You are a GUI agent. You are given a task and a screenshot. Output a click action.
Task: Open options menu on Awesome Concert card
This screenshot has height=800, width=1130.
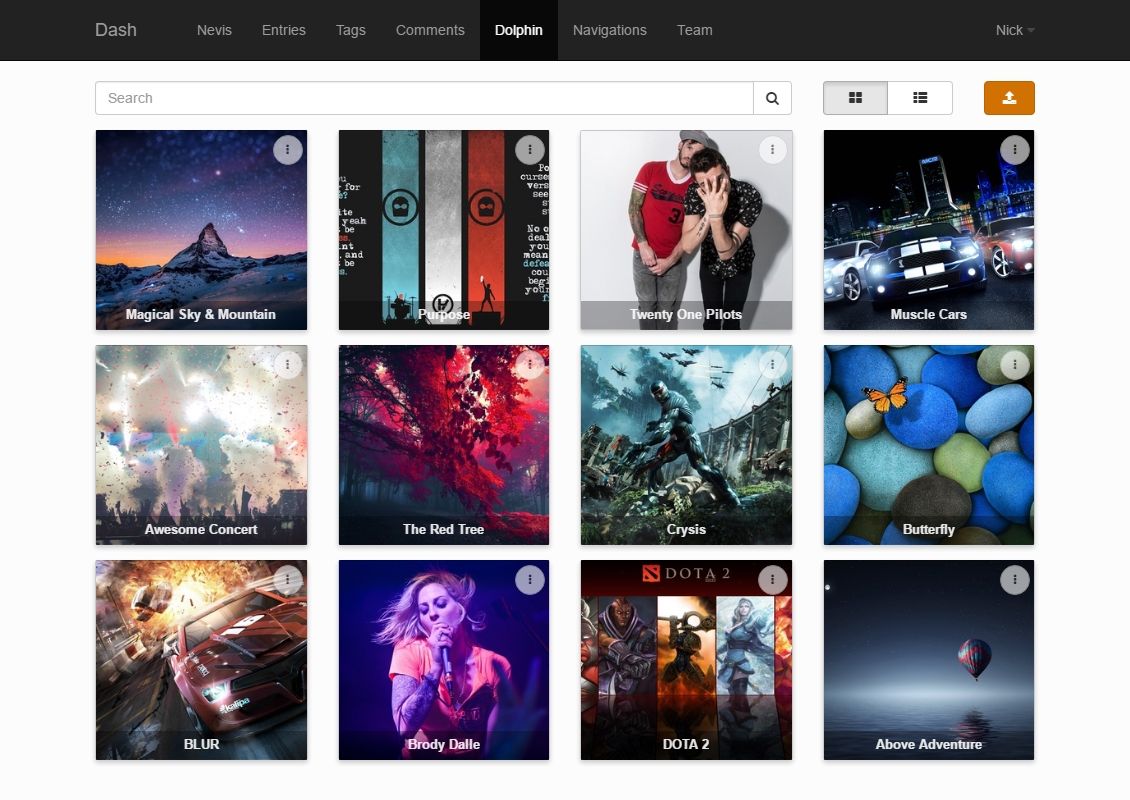pos(288,365)
